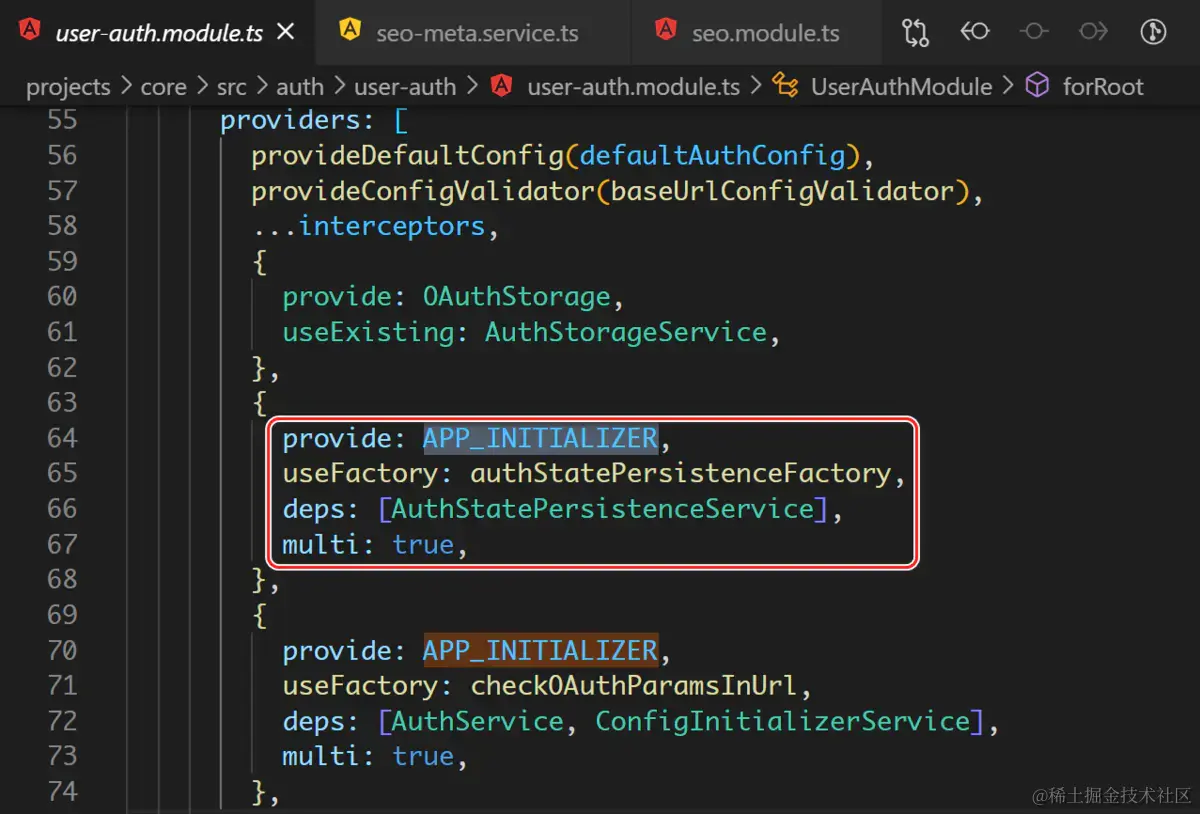Click APP_INITIALIZER on line 70
The image size is (1200, 814).
pos(540,651)
